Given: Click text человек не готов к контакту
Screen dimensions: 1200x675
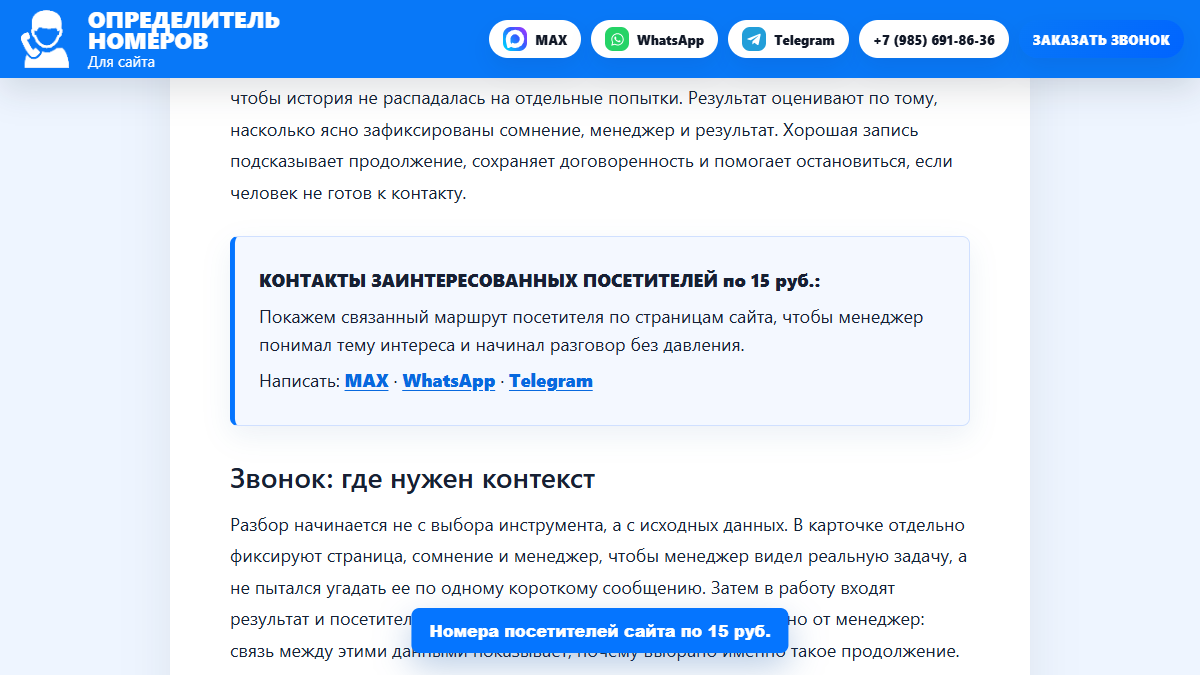Looking at the screenshot, I should point(348,193).
